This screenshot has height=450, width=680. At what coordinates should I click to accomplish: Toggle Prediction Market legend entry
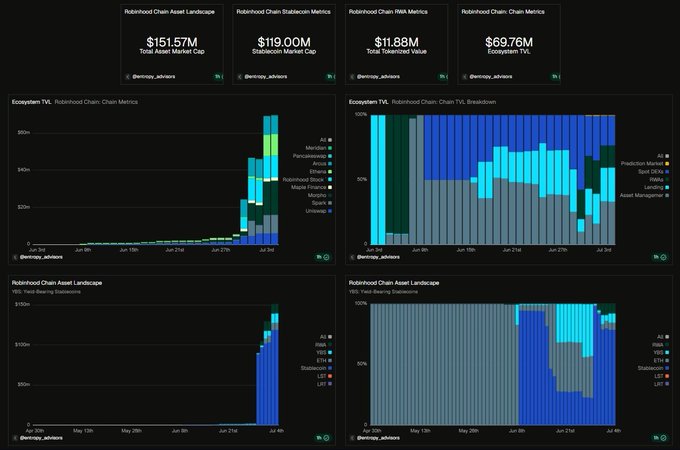[645, 163]
